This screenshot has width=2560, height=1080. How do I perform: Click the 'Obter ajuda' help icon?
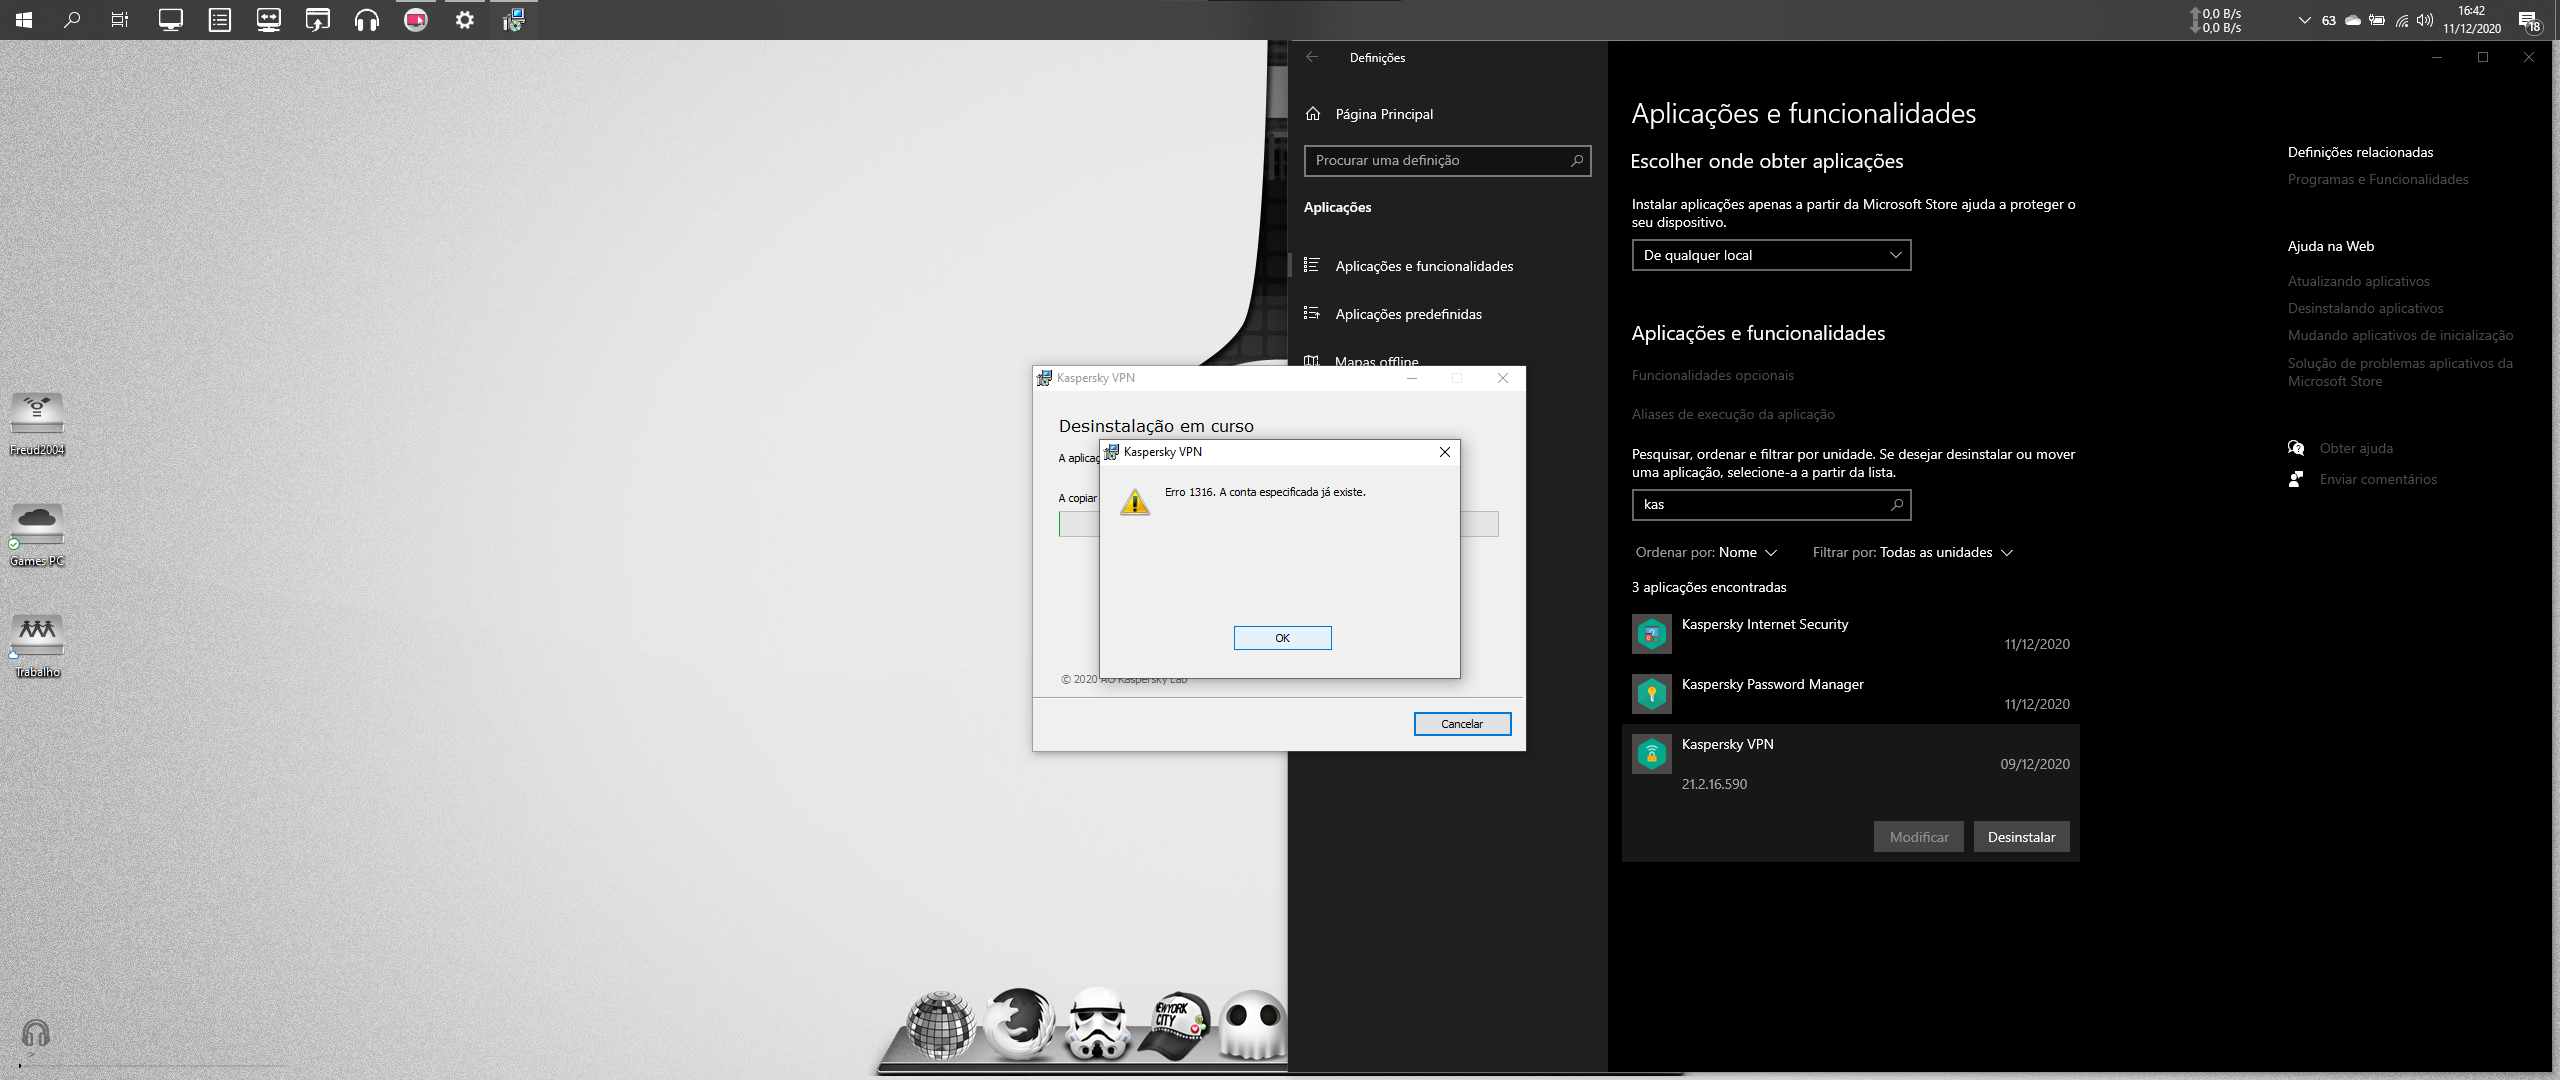click(2296, 448)
